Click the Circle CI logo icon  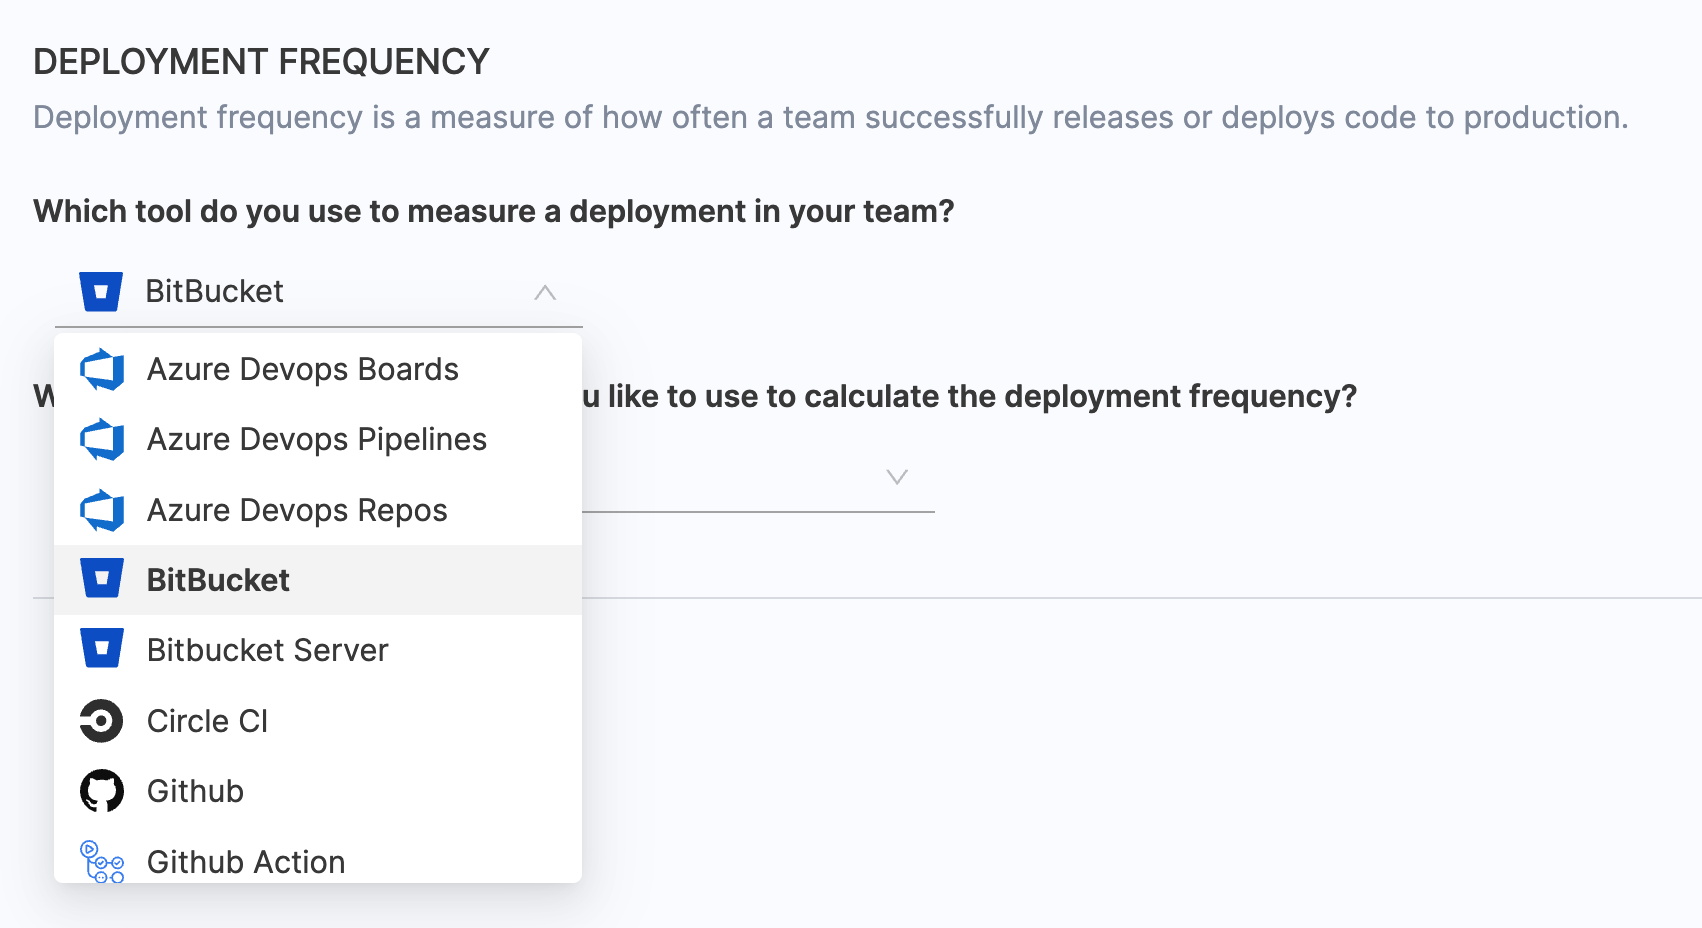click(102, 721)
